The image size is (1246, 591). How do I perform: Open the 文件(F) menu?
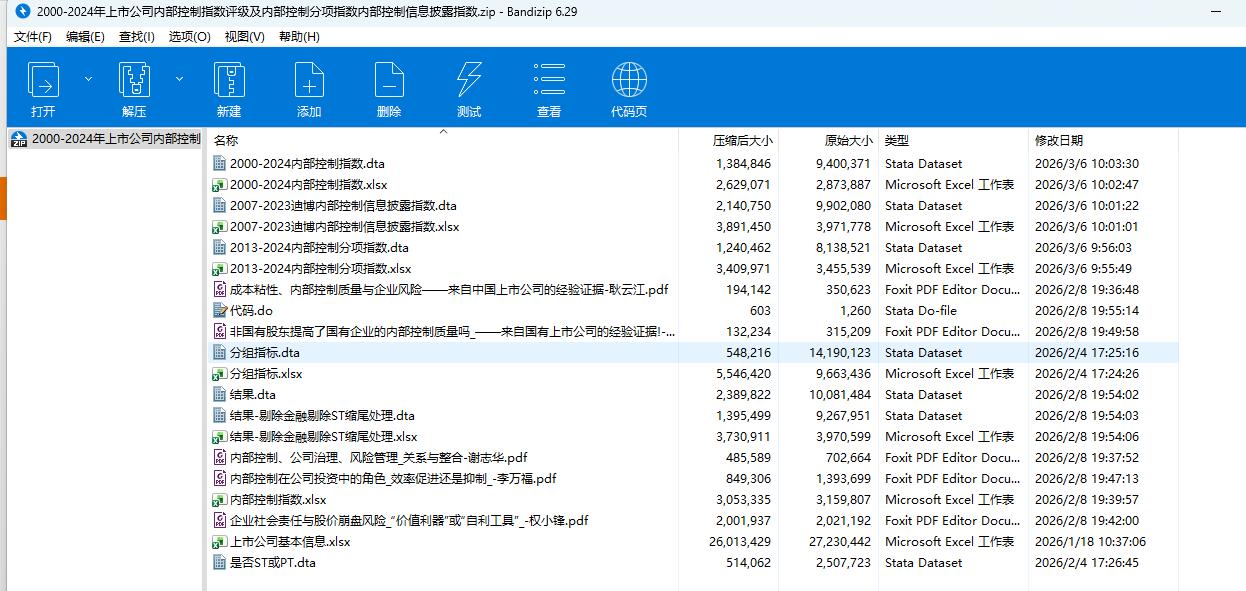pyautogui.click(x=33, y=36)
